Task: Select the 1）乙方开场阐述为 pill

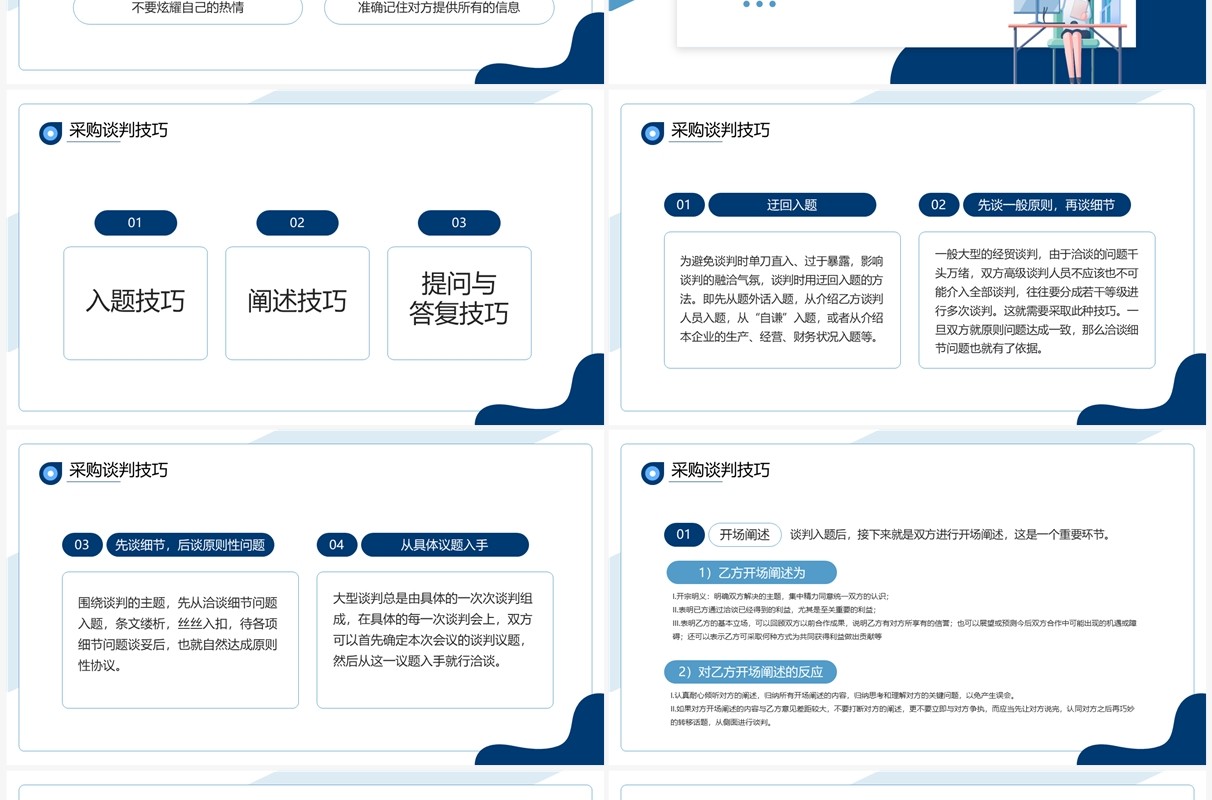Action: (x=752, y=573)
